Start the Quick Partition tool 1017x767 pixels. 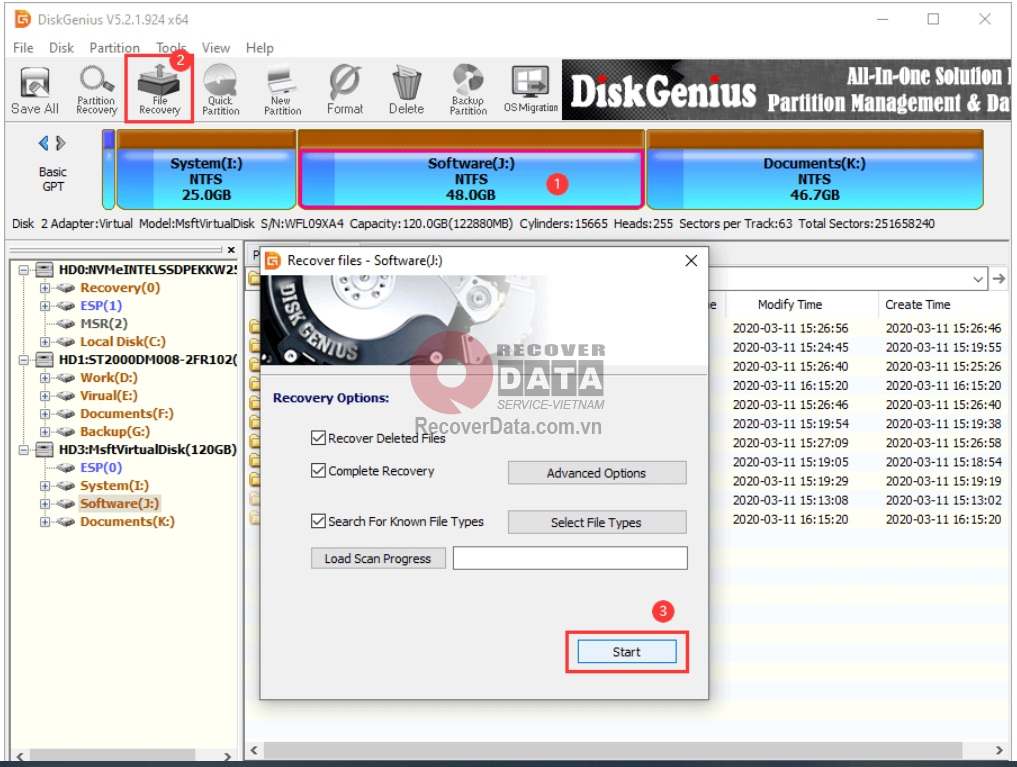(x=221, y=91)
